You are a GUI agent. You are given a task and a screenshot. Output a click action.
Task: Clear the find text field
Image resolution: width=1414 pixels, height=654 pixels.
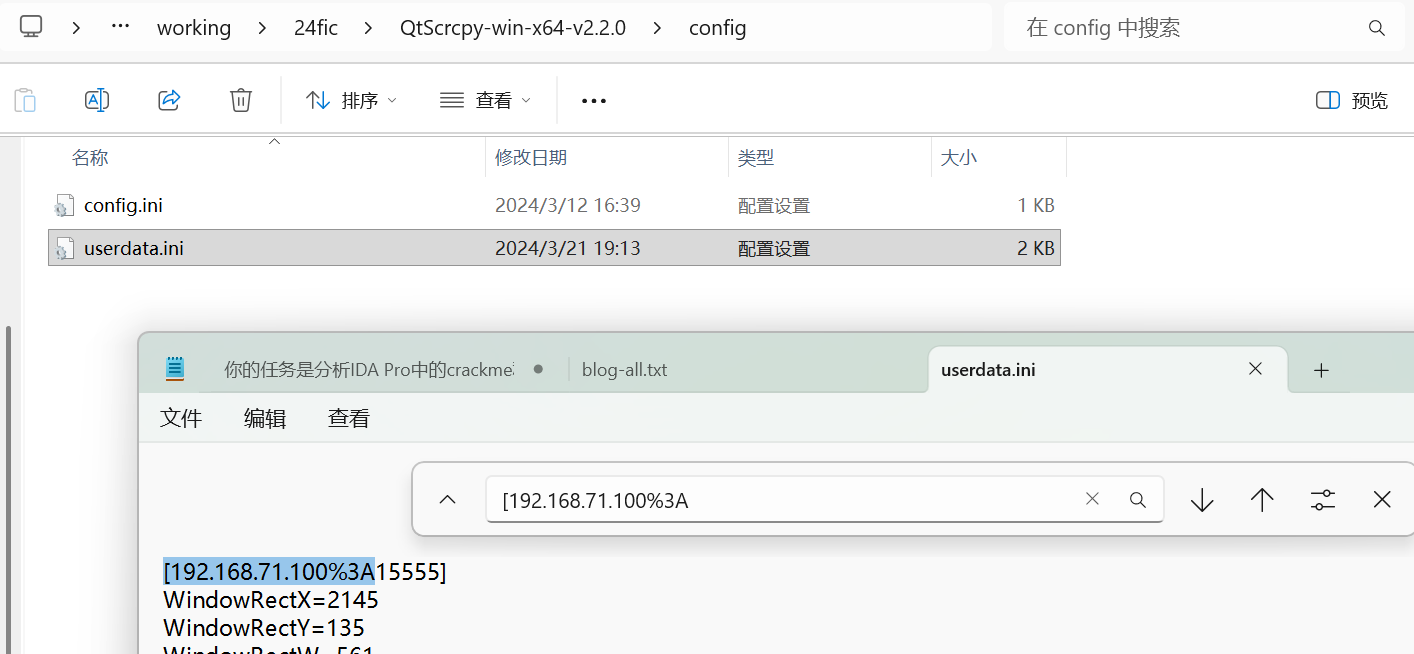[x=1092, y=499]
